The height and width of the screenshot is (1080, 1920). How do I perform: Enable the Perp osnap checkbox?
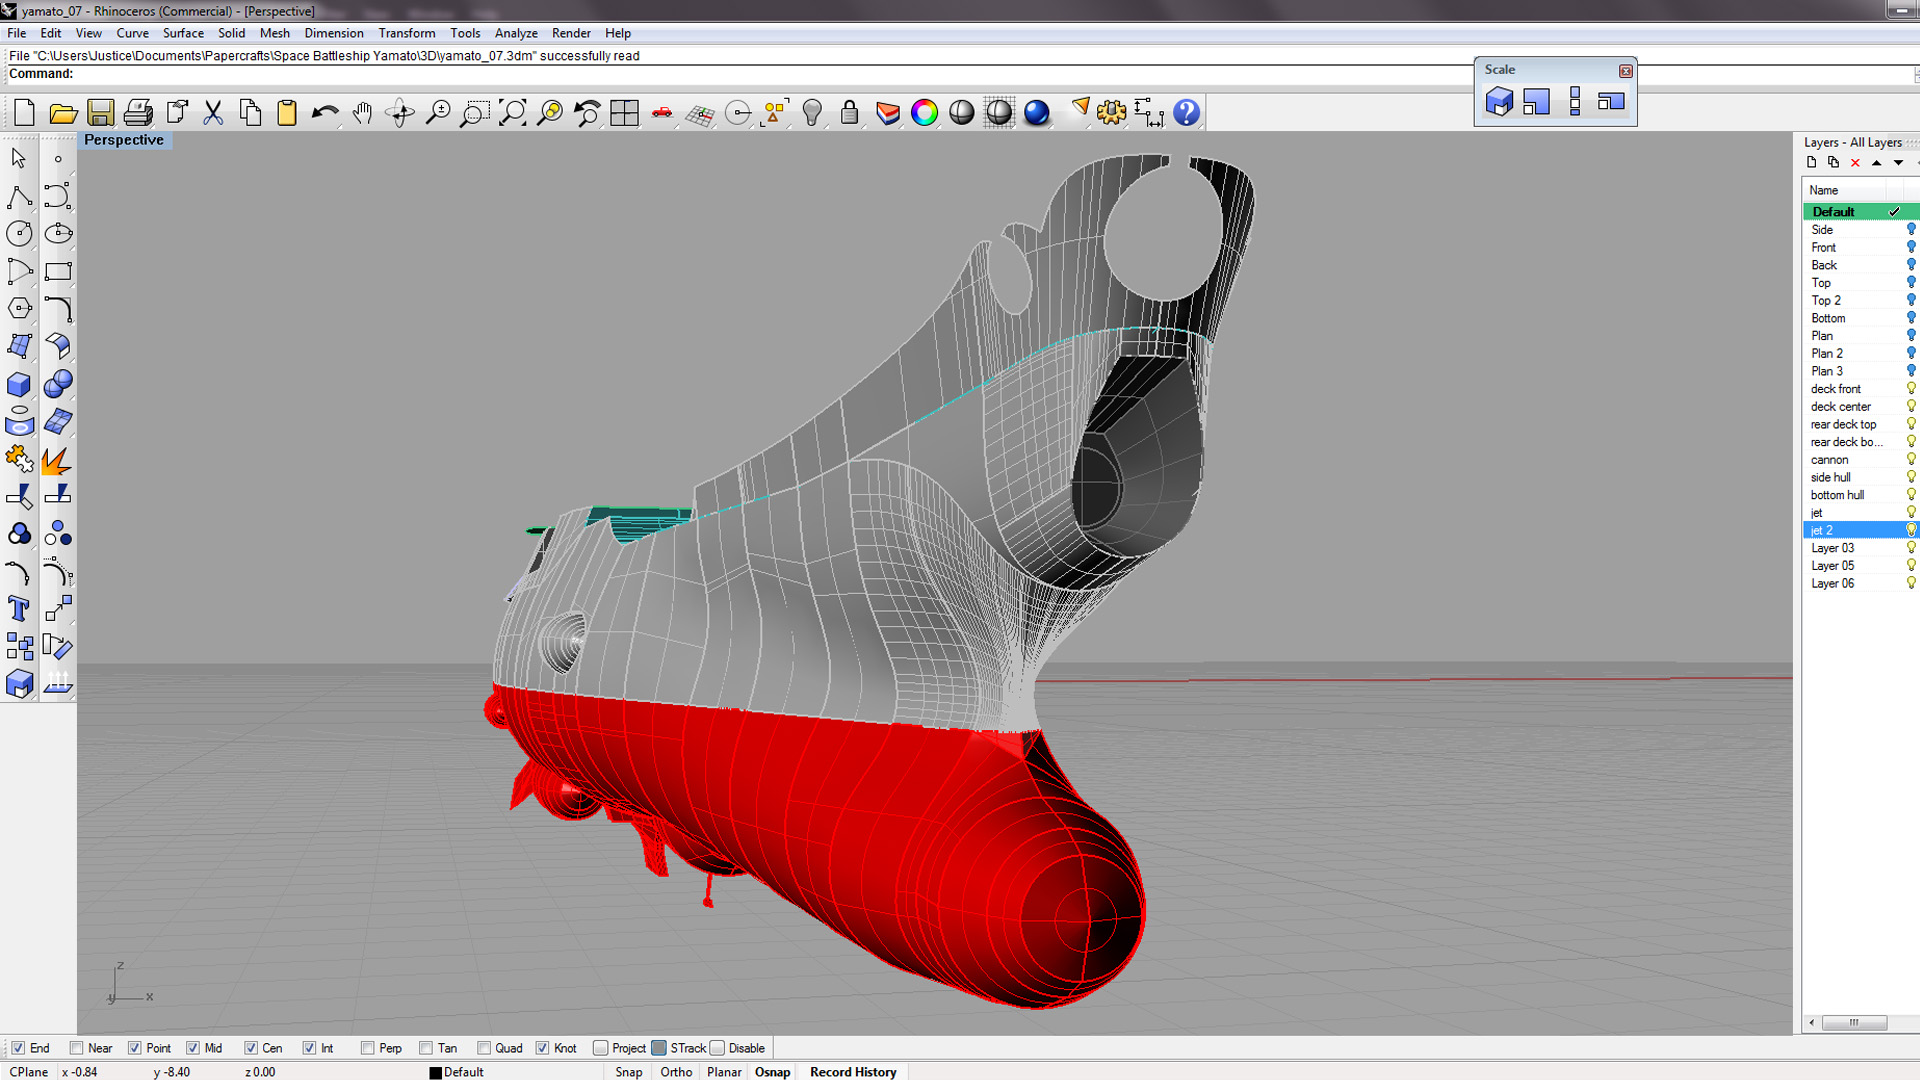(368, 1048)
